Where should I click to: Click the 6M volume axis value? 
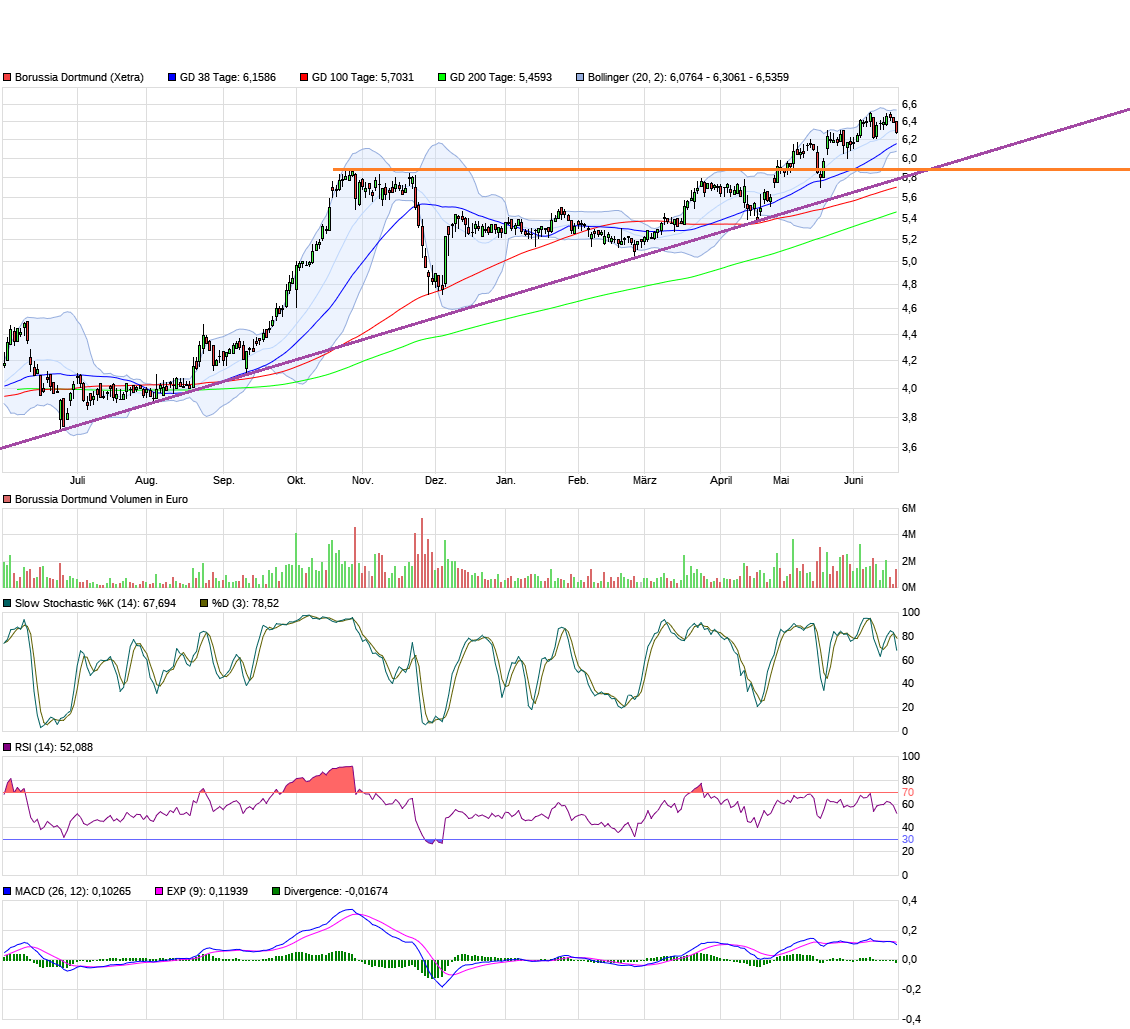909,509
